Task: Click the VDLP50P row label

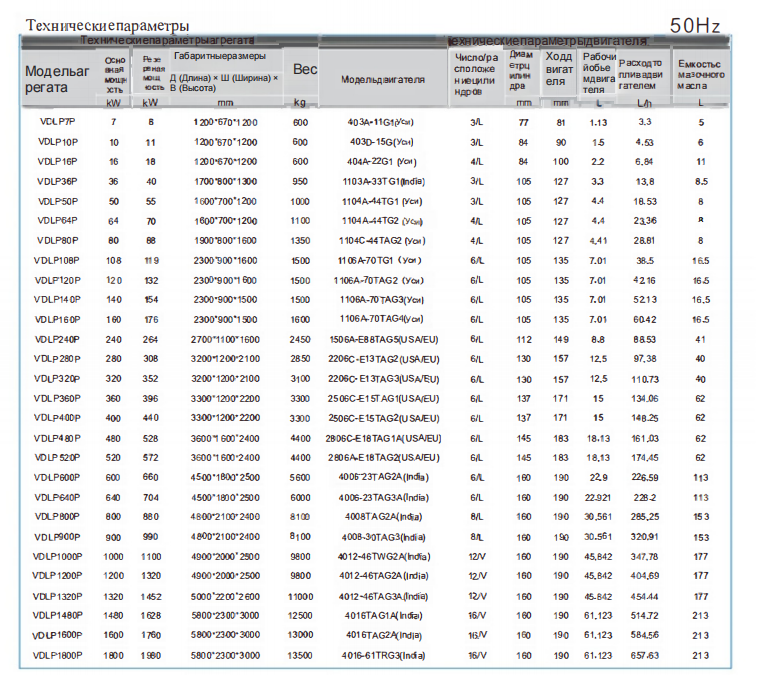Action: (x=57, y=201)
